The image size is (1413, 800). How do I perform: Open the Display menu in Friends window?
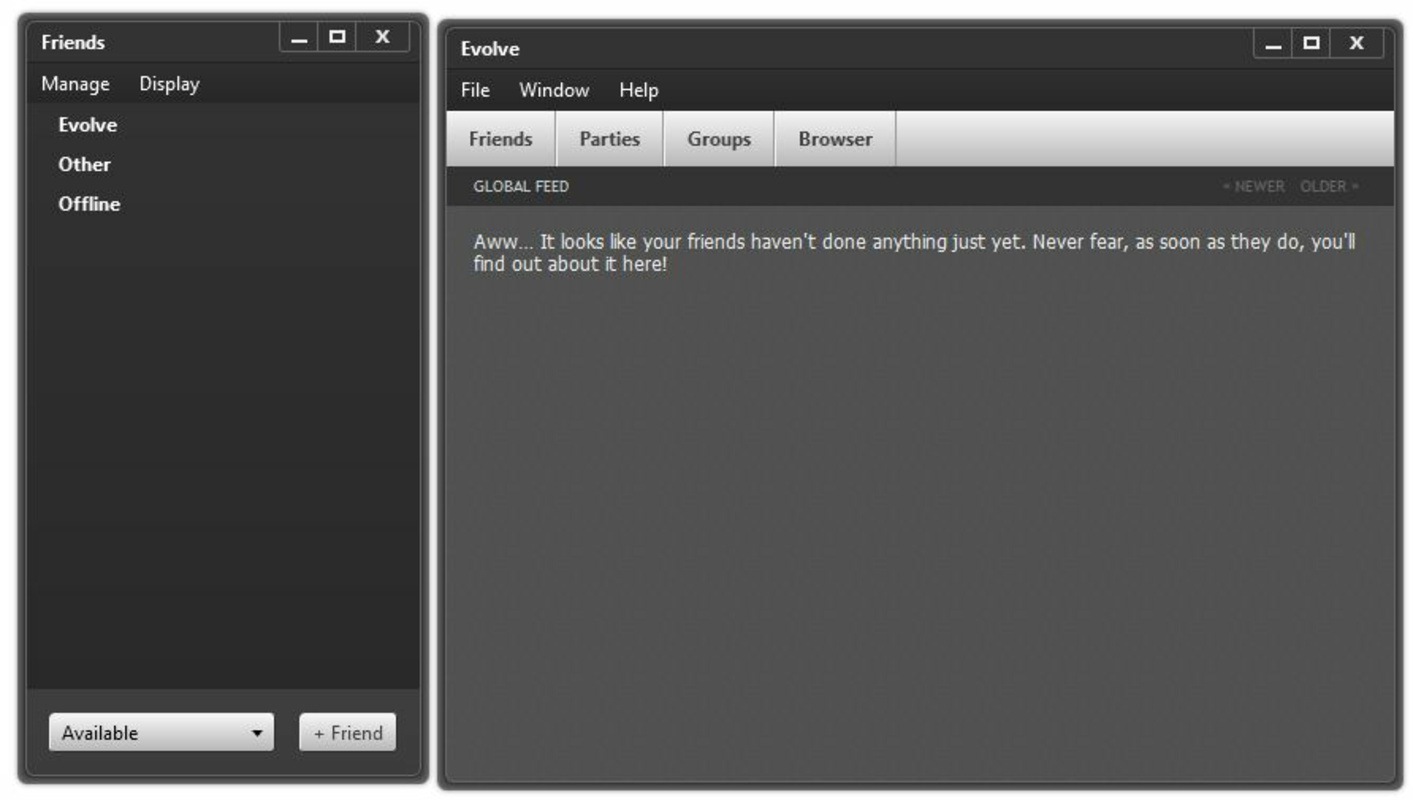[x=169, y=84]
